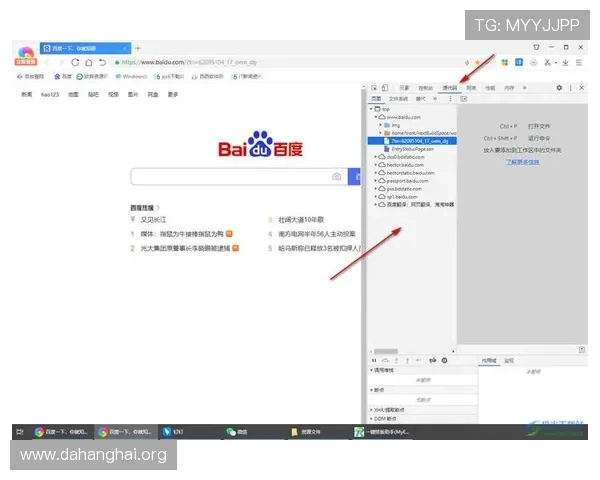Screen dimensions: 600x480
Task: Select the Sources tab in DevTools
Action: (450, 88)
